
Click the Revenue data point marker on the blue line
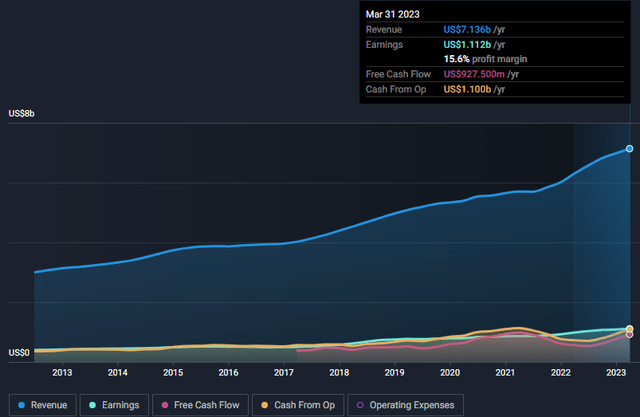pos(629,149)
